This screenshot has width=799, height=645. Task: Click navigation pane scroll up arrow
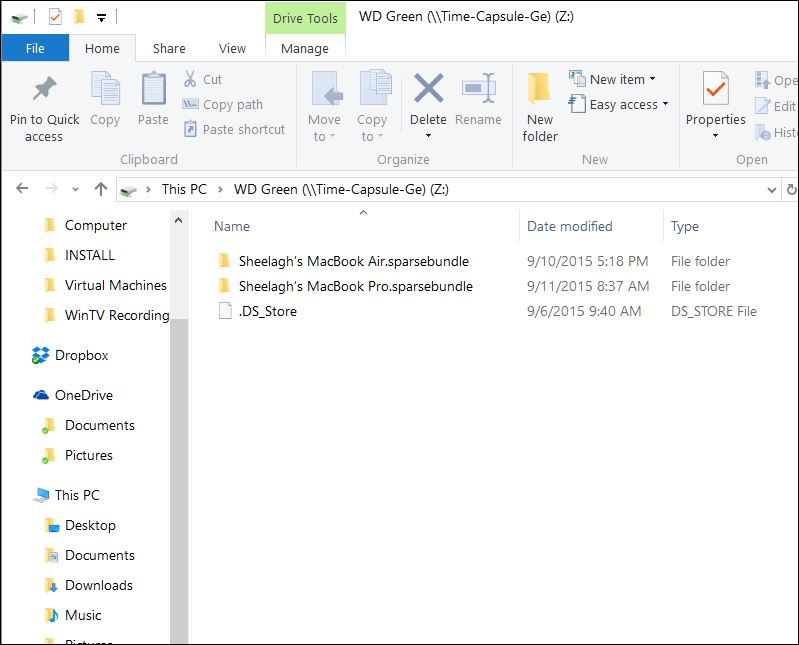coord(178,221)
